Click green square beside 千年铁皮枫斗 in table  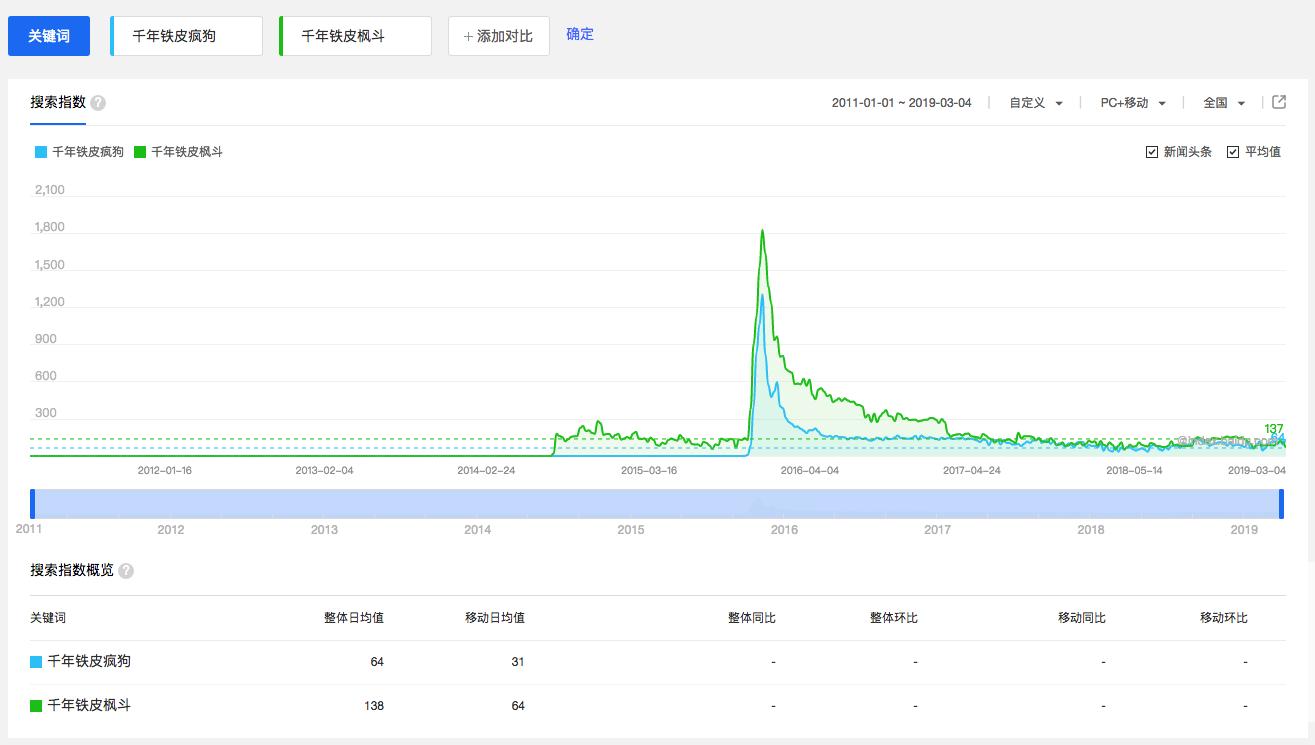pyautogui.click(x=36, y=705)
